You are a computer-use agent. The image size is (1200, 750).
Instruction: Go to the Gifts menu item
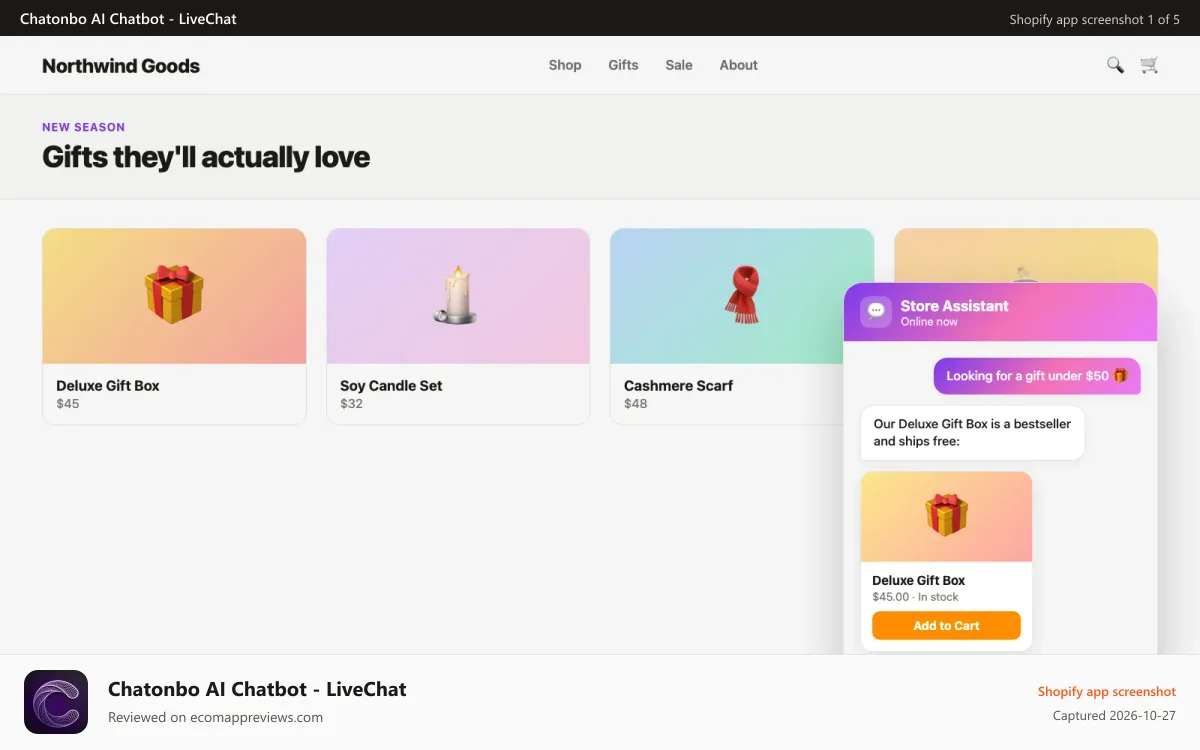tap(623, 65)
